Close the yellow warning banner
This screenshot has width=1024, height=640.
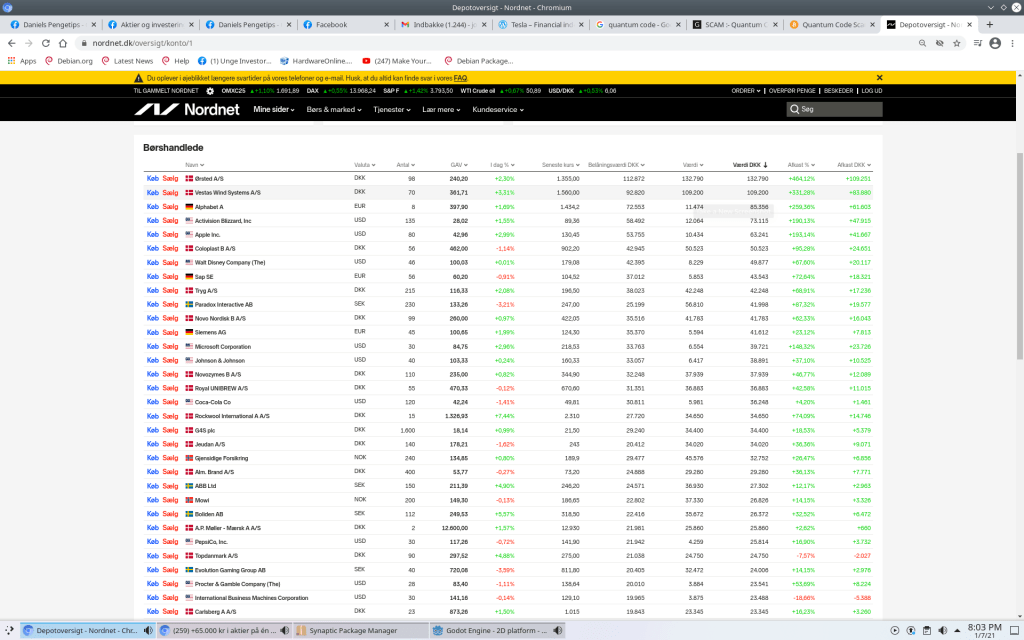coord(879,77)
